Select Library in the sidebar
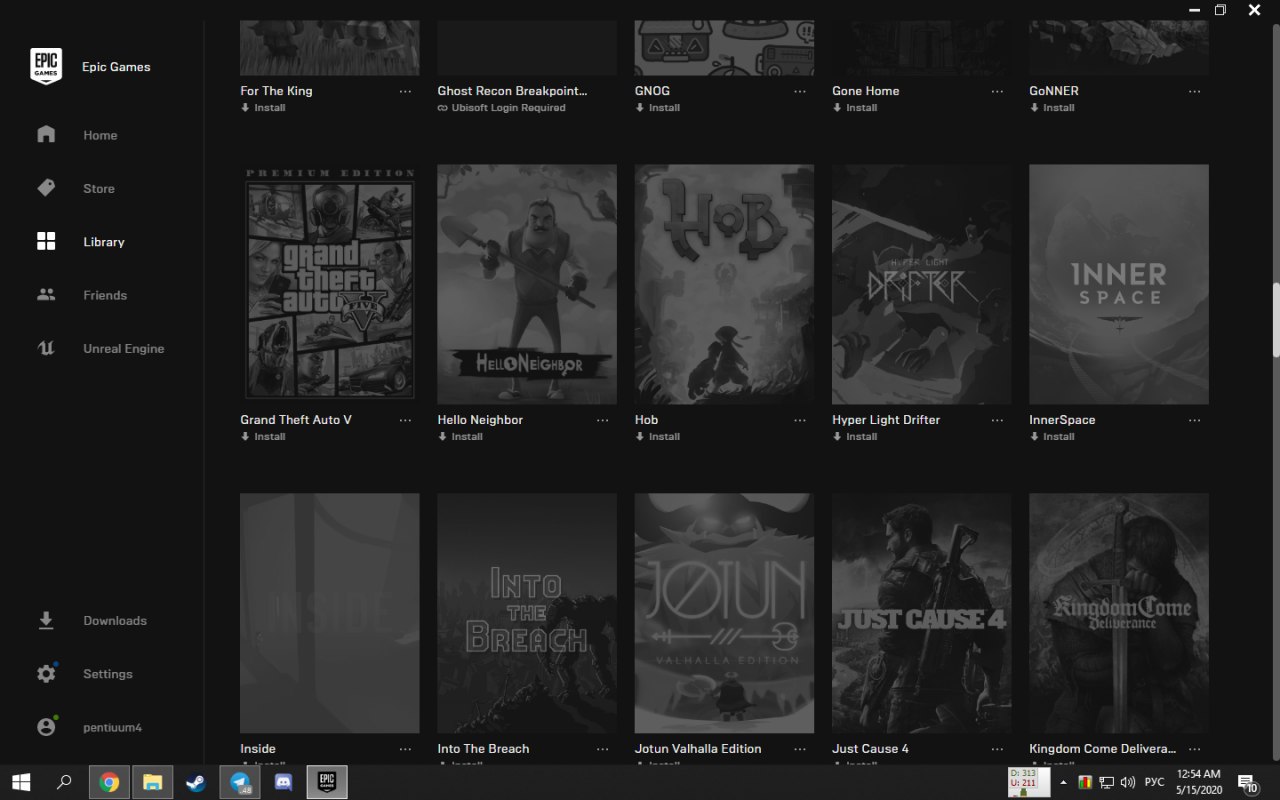Screen dimensions: 1280x800 (104, 242)
